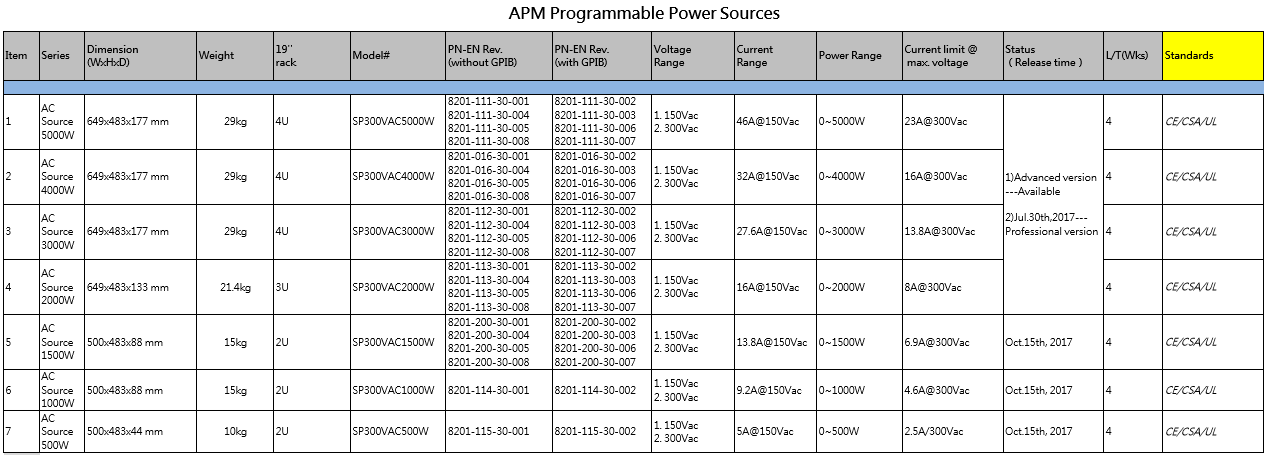This screenshot has height=455, width=1266.
Task: Click Current limit @ max. voltage header
Action: 952,56
